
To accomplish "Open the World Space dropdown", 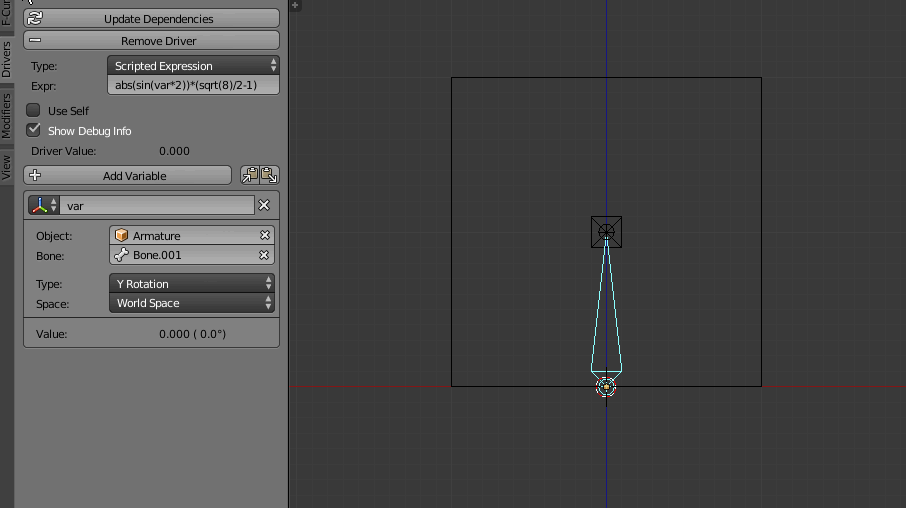I will 192,303.
